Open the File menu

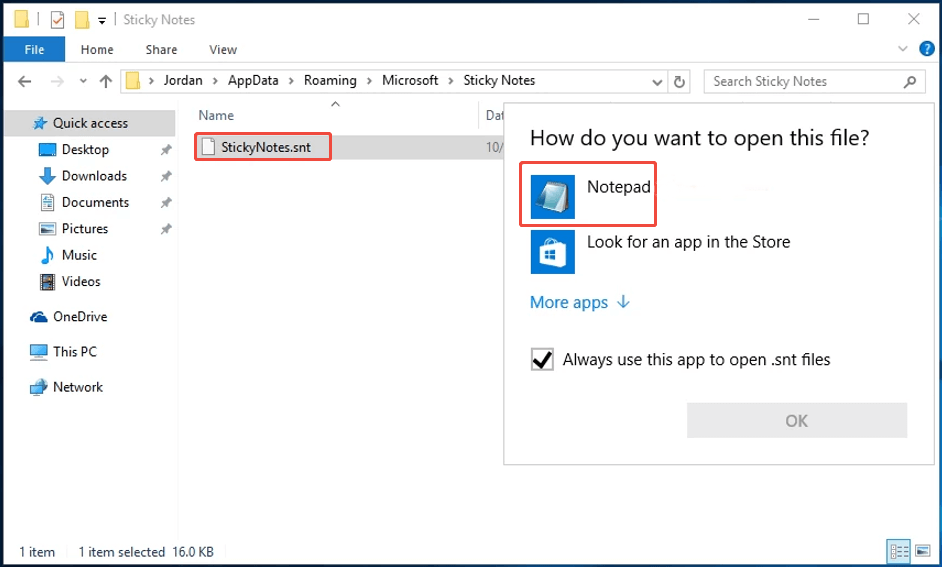(x=34, y=49)
